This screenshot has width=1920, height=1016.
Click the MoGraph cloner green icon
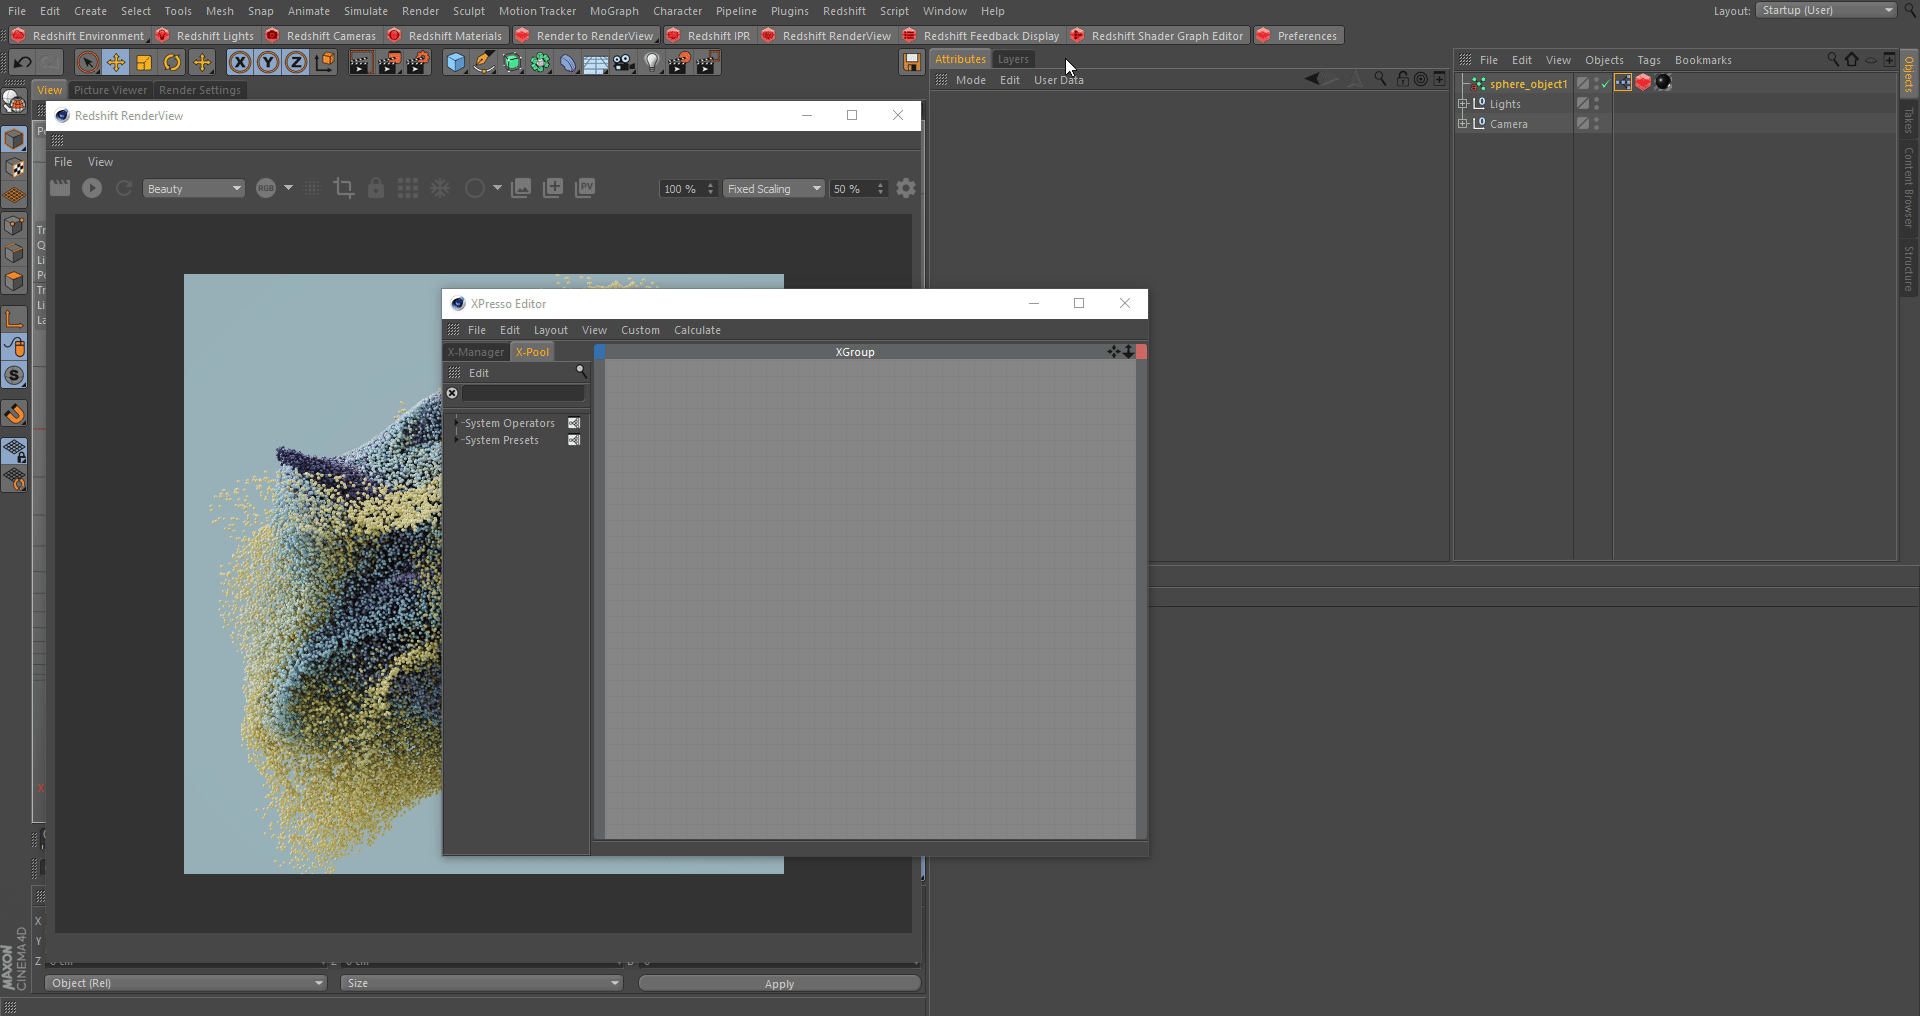point(540,63)
